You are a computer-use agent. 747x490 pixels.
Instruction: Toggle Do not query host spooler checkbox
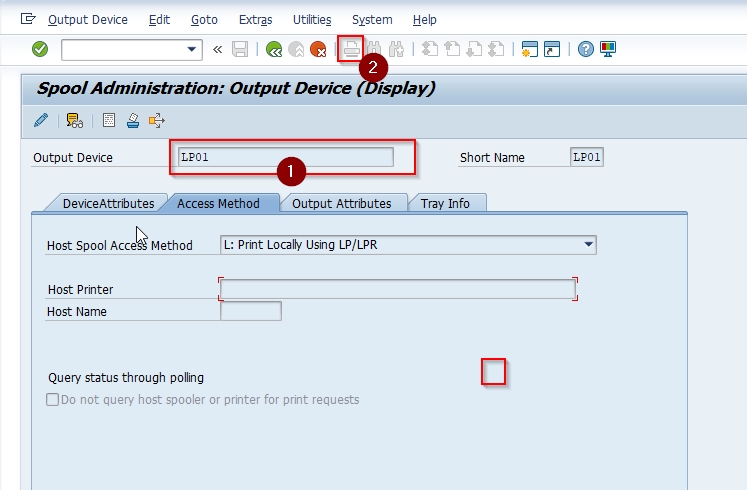pyautogui.click(x=52, y=399)
